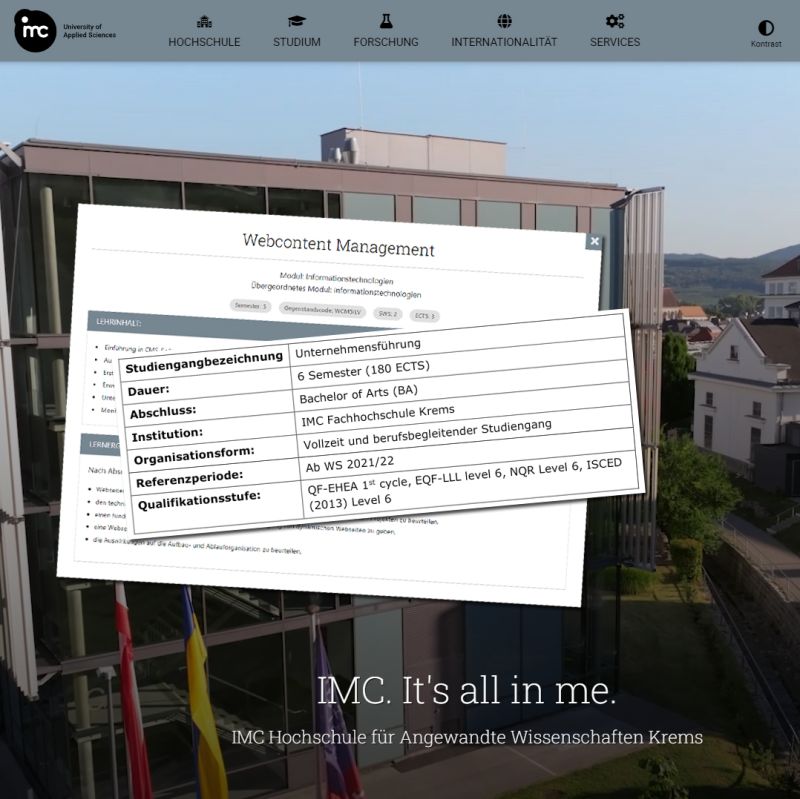Select the Semester: 5 badge

[x=251, y=306]
